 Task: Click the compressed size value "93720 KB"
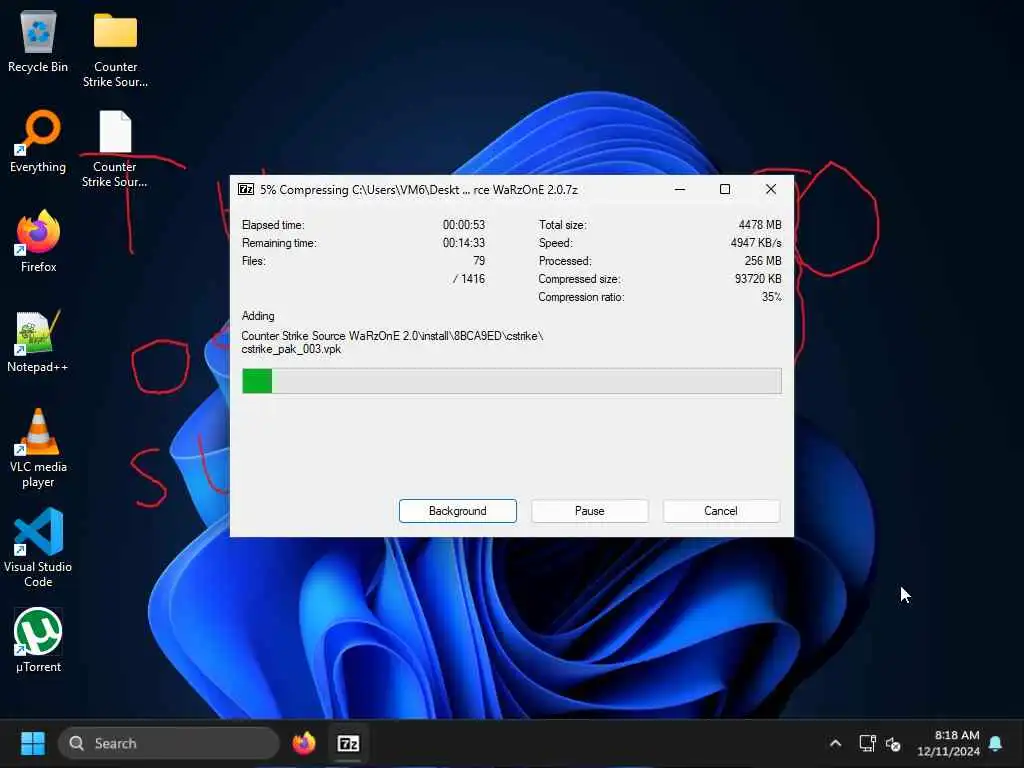pos(758,279)
